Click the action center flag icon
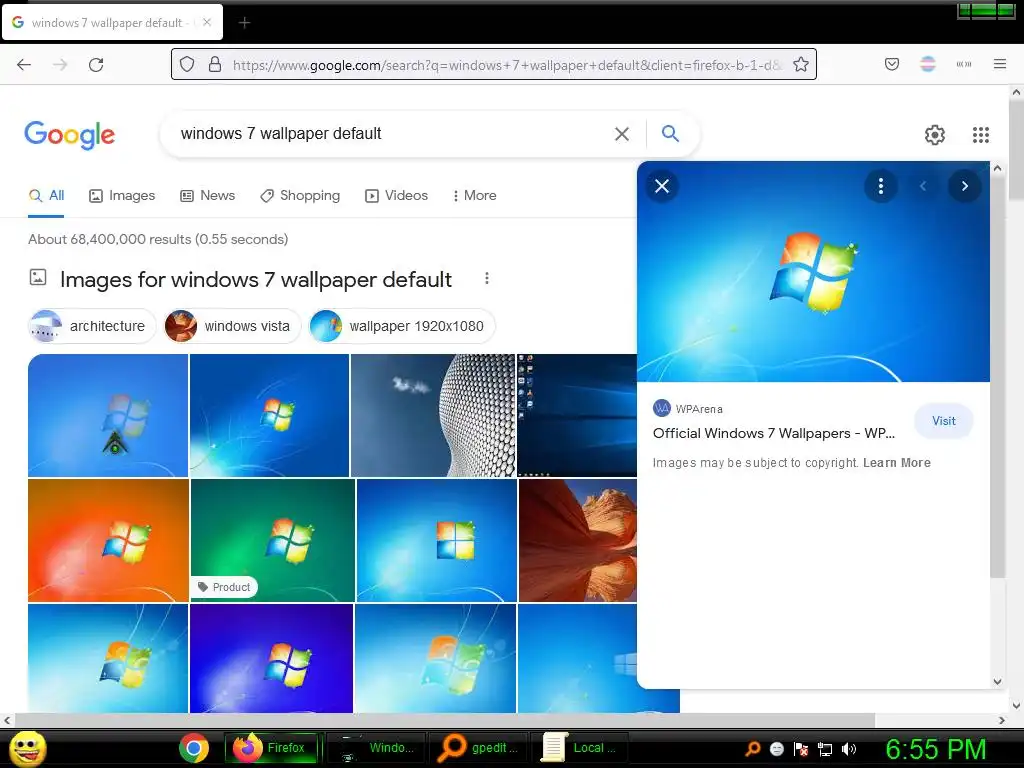The width and height of the screenshot is (1024, 768). click(801, 749)
